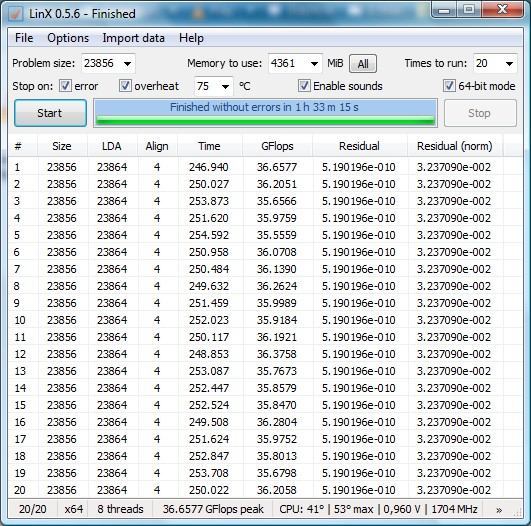531x526 pixels.
Task: Click the LinX app icon in title bar
Action: pos(15,14)
